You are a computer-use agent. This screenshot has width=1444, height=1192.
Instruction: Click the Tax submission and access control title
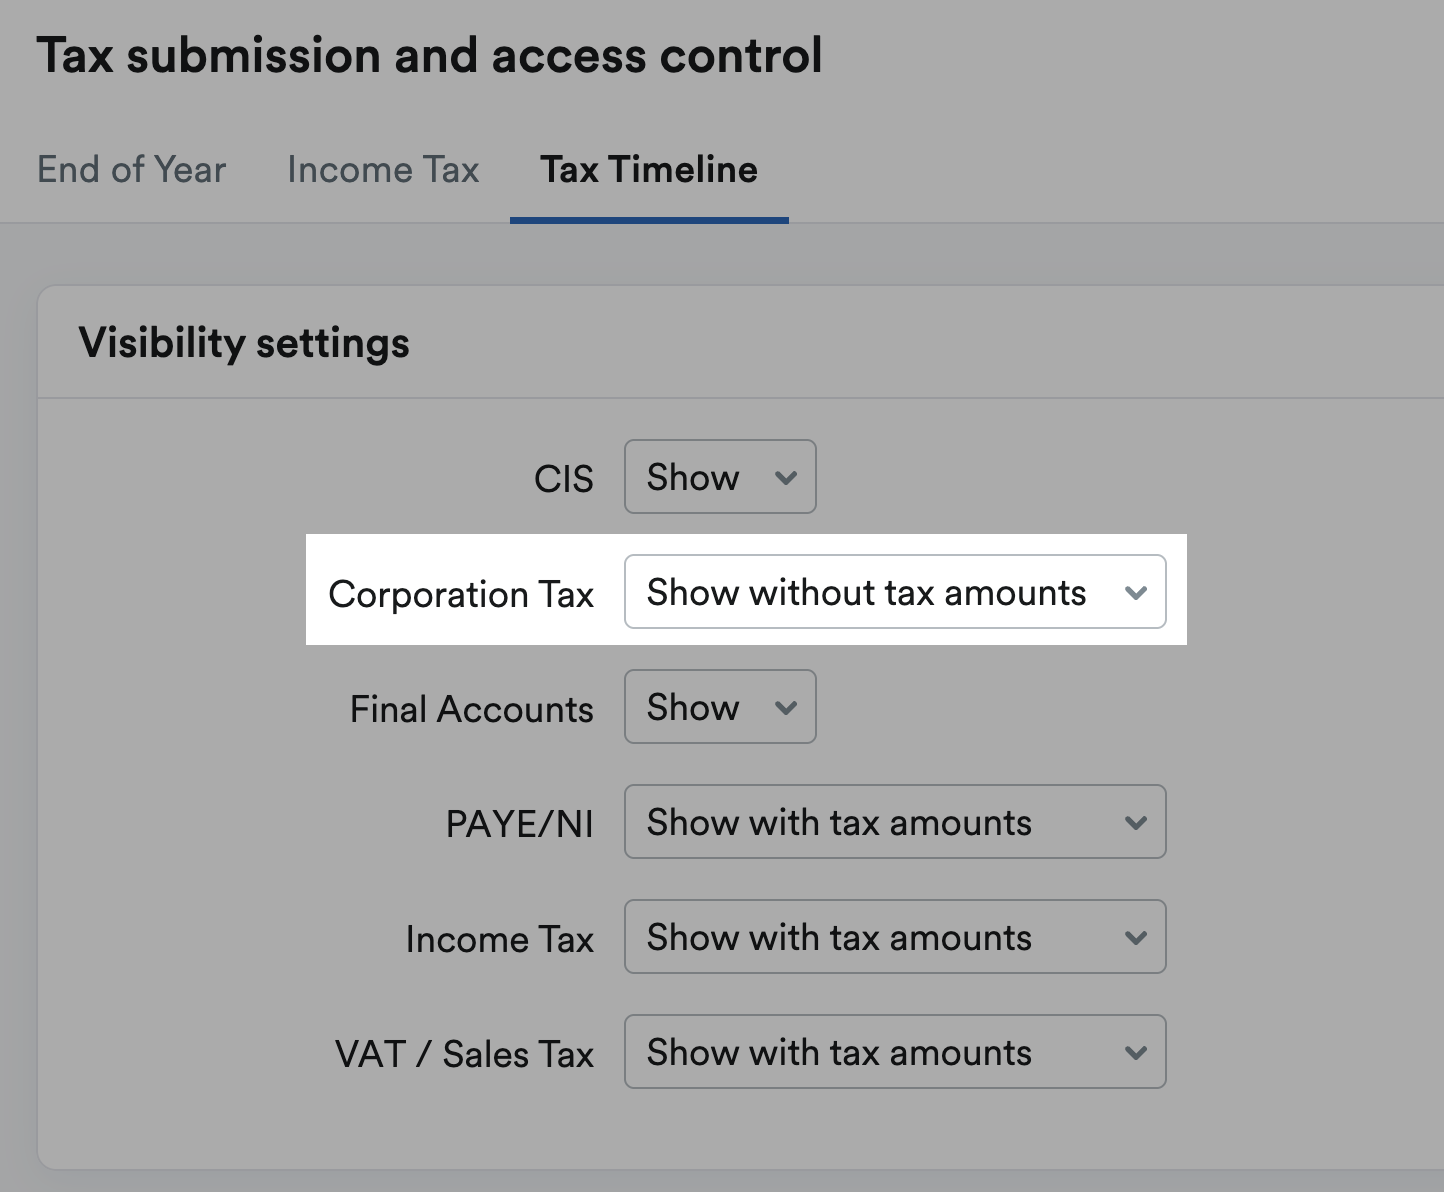[x=430, y=55]
